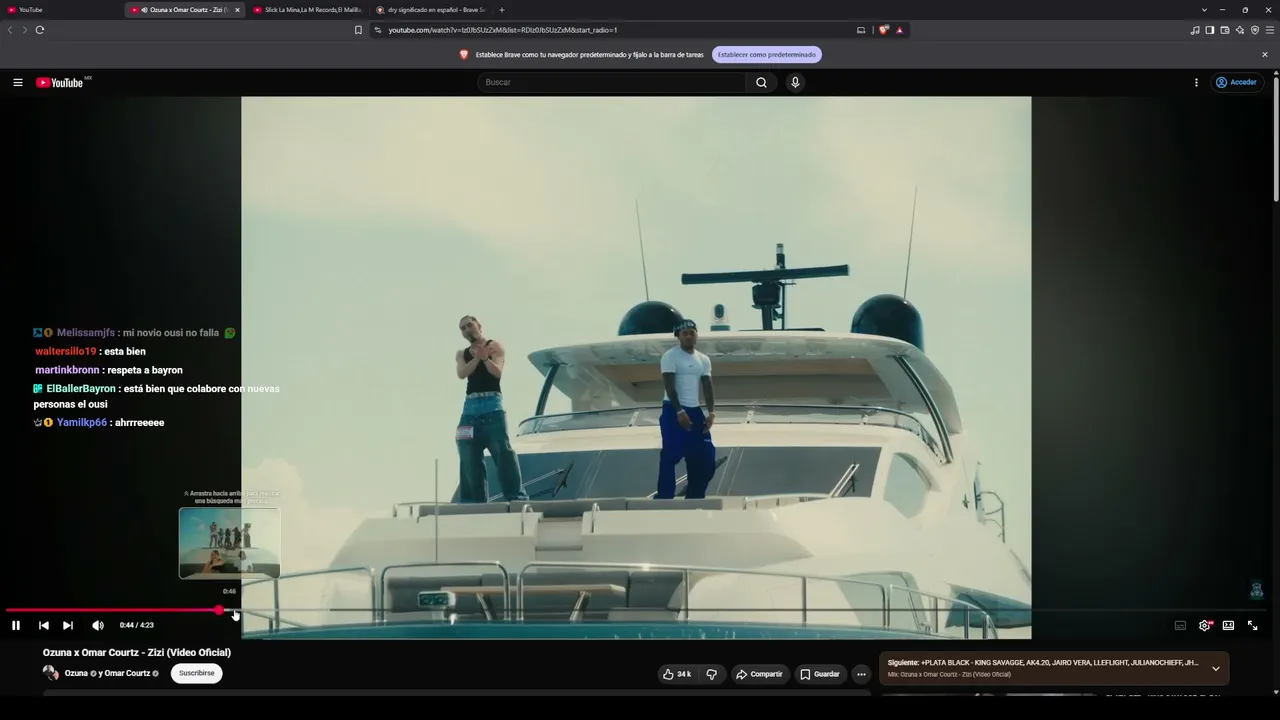Submit search with the magnifier icon
Viewport: 1280px width, 720px height.
point(761,82)
